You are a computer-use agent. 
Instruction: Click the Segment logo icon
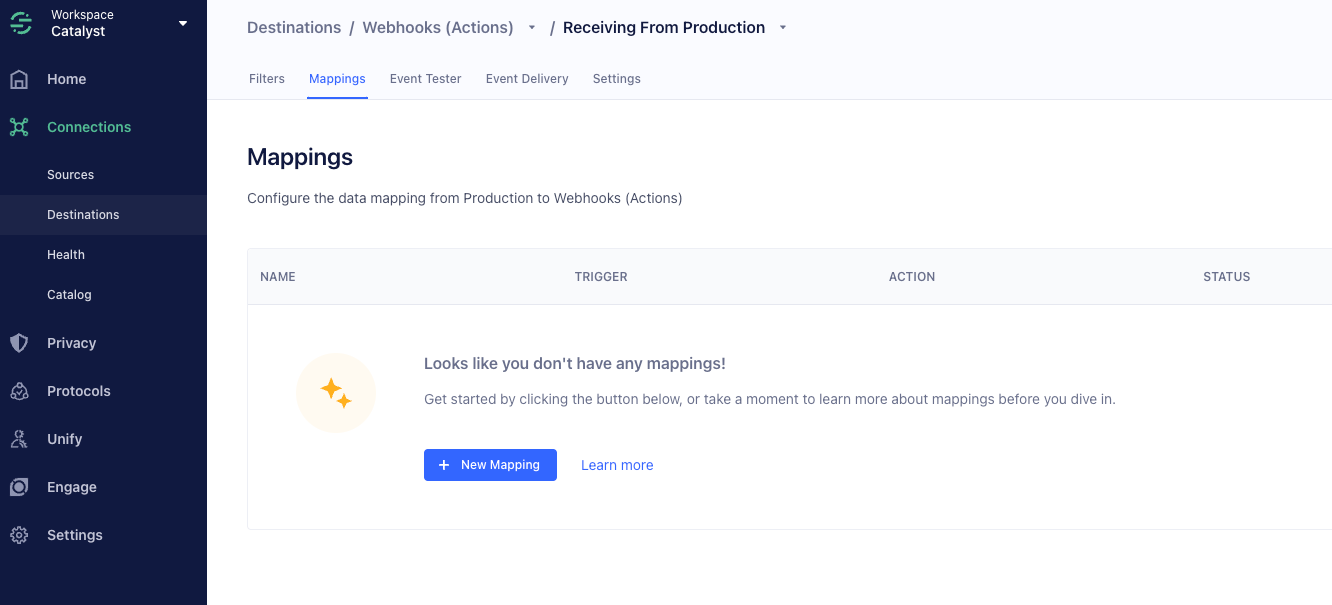22,24
